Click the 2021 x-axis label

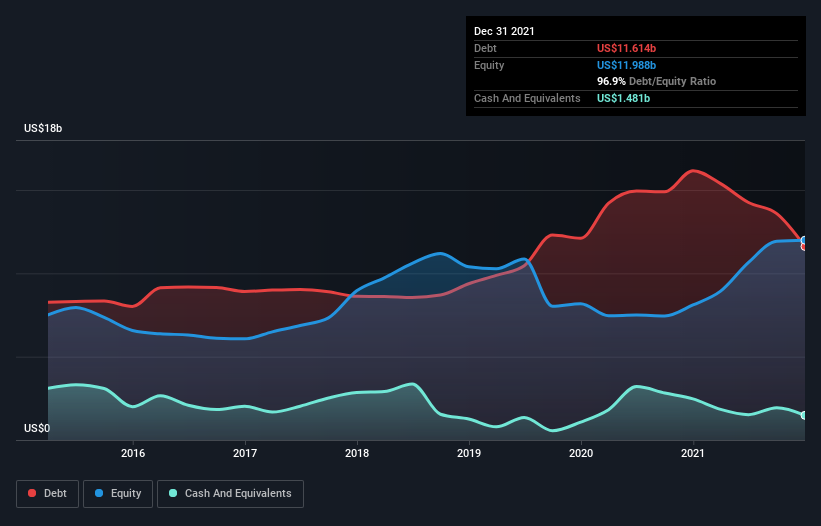pyautogui.click(x=693, y=453)
